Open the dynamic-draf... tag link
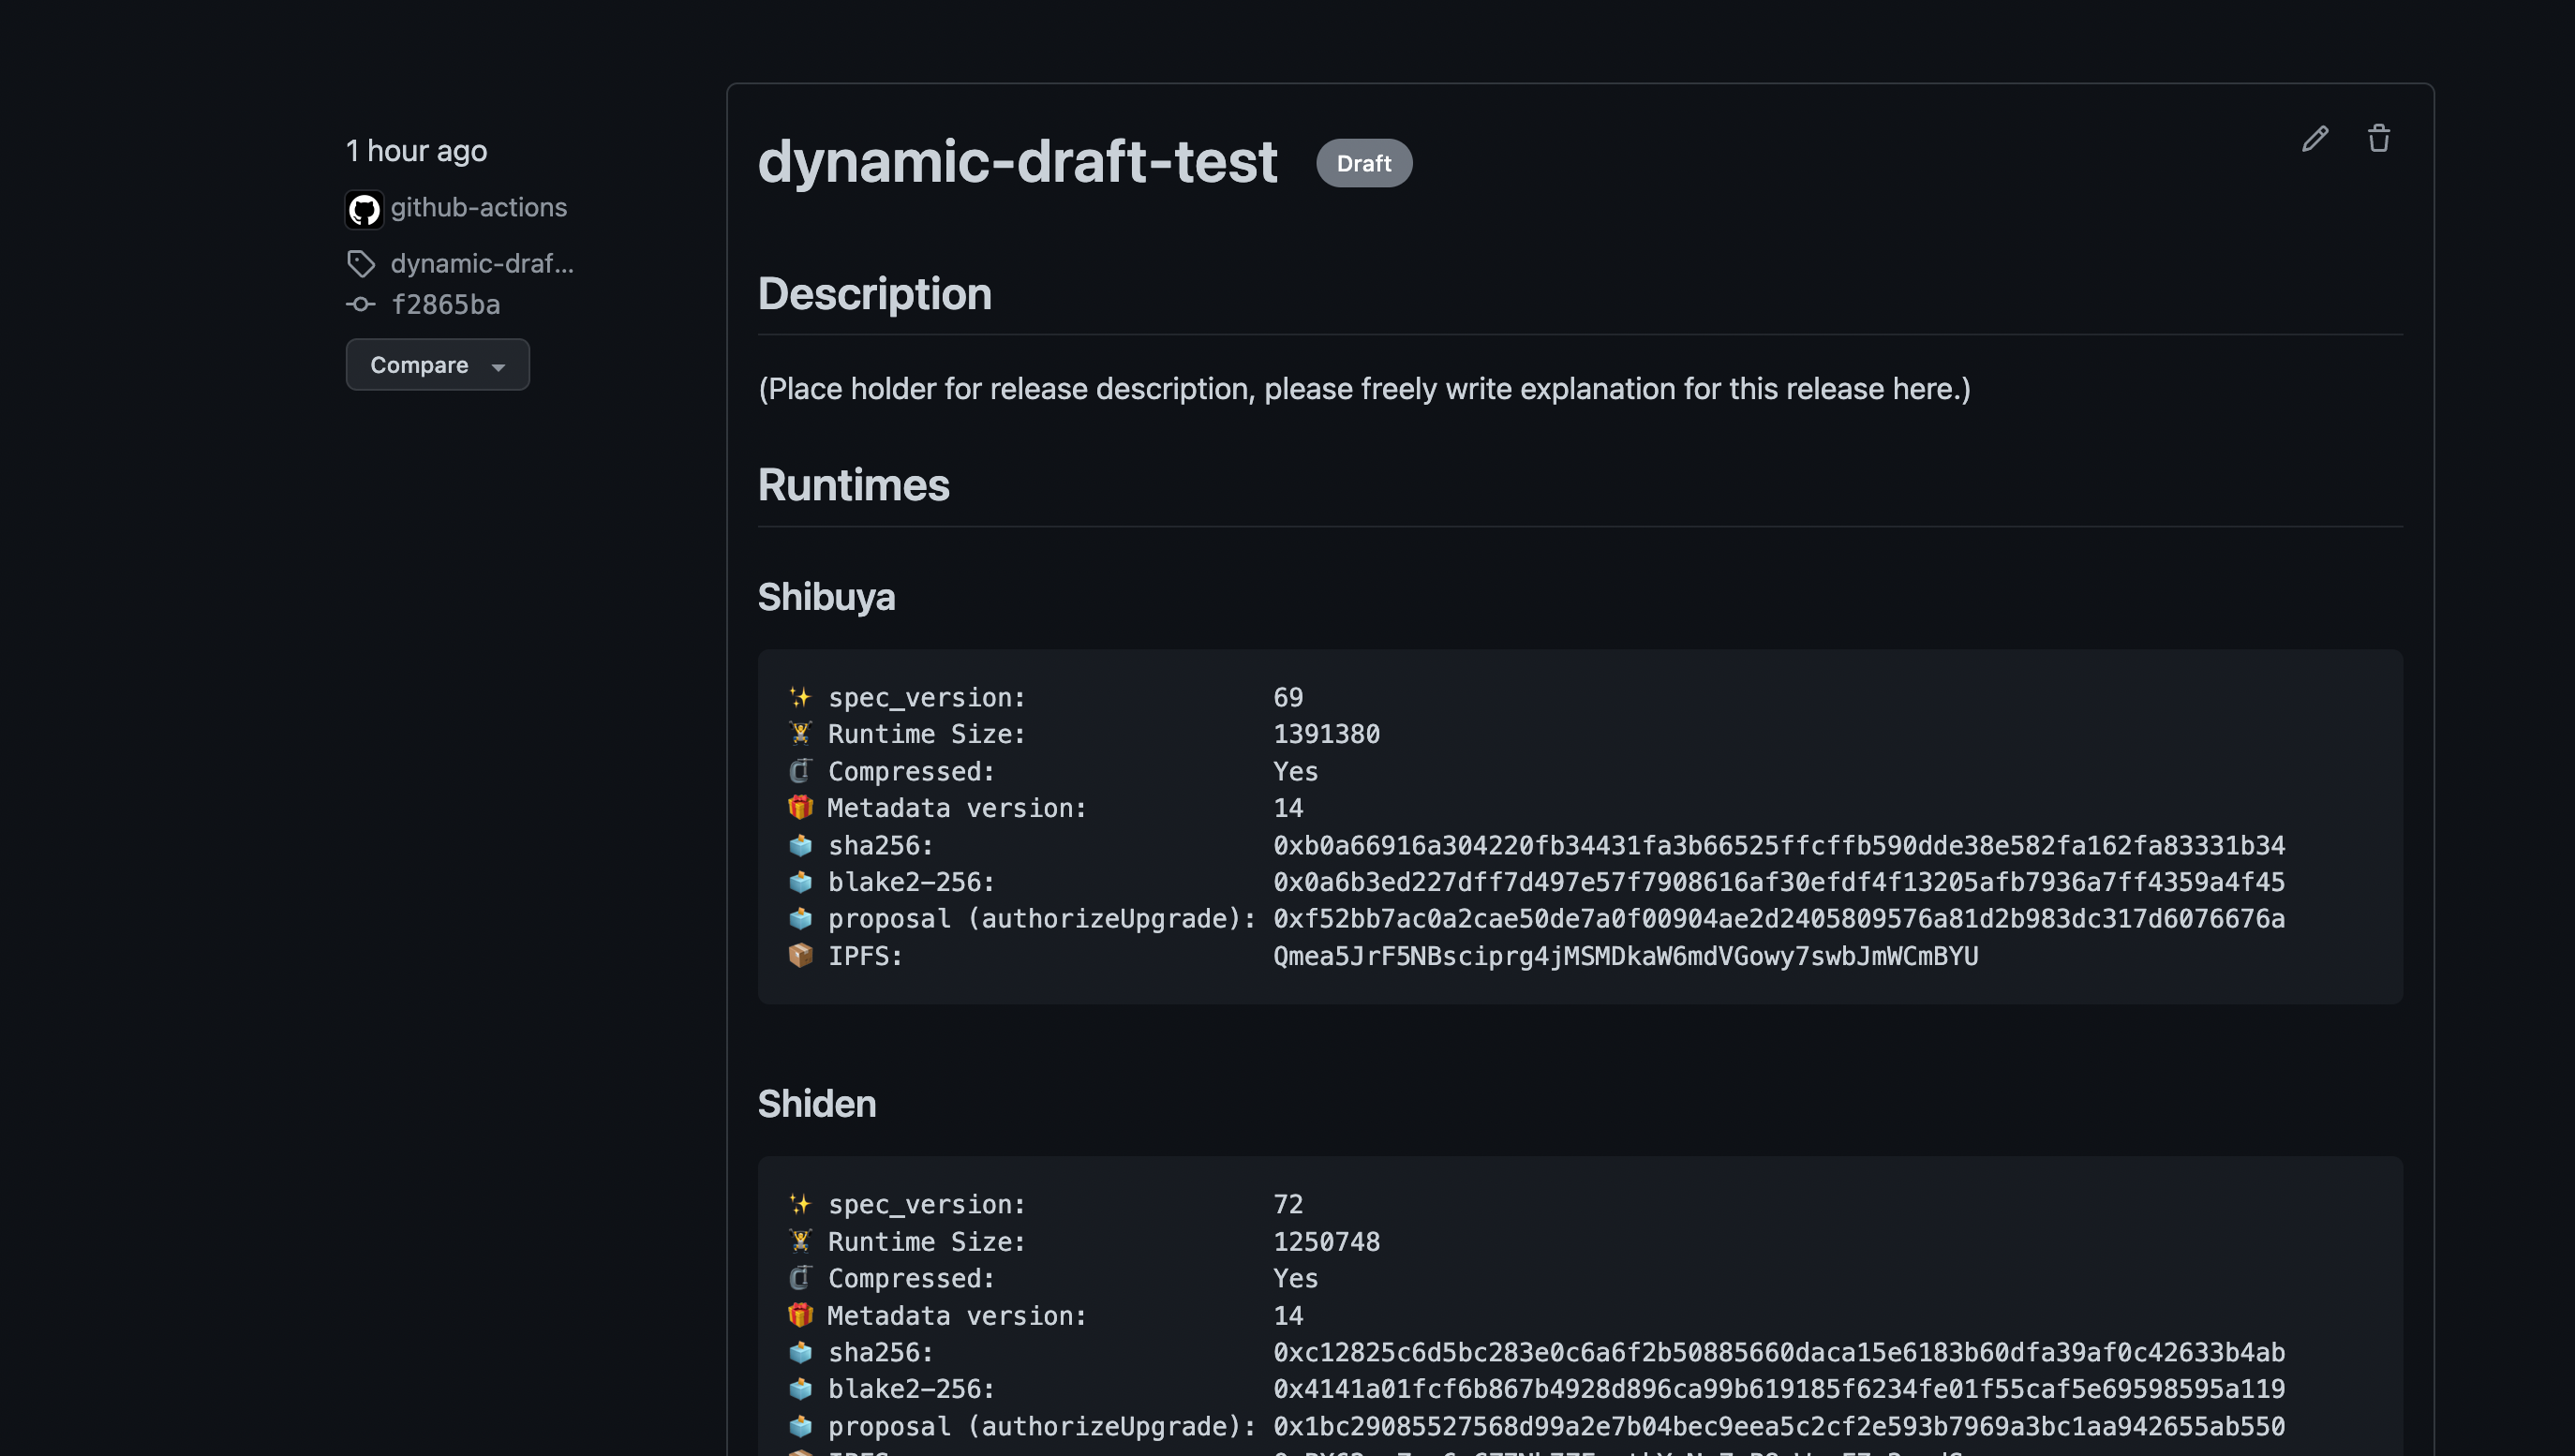This screenshot has width=2575, height=1456. pyautogui.click(x=482, y=264)
